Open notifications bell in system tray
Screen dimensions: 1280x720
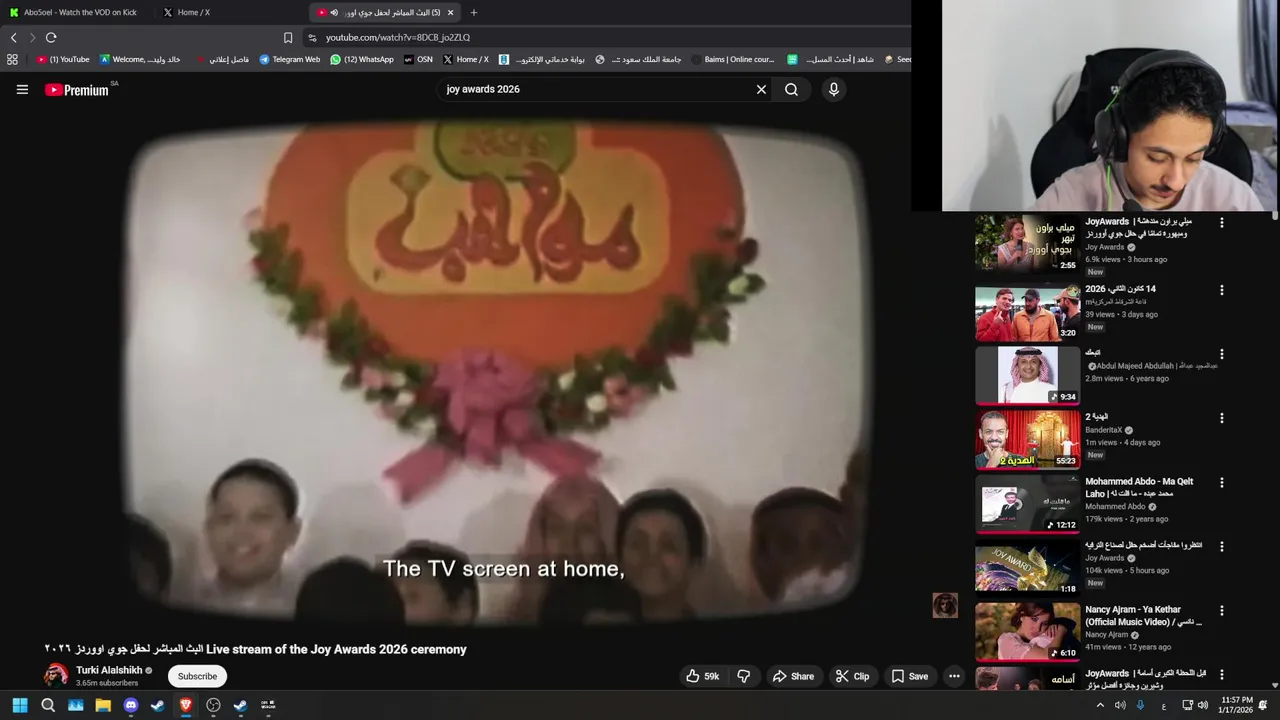[1264, 705]
